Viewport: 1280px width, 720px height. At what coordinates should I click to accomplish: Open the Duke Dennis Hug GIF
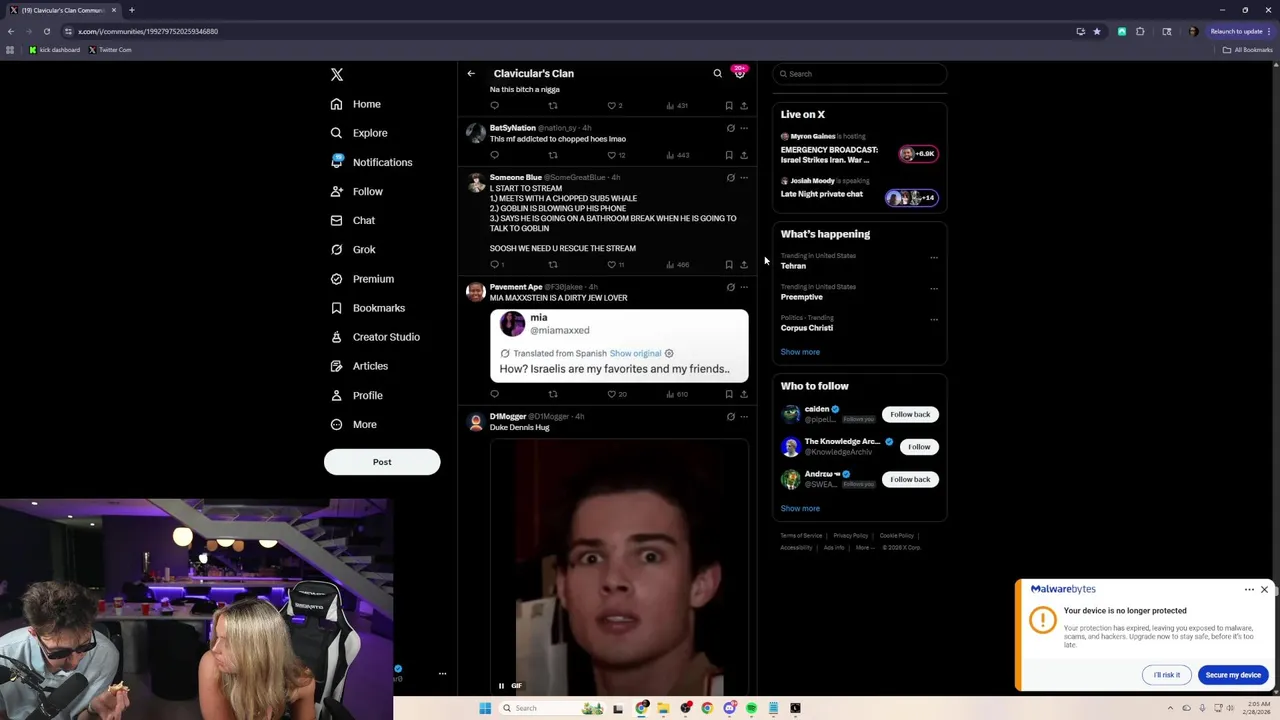click(619, 567)
